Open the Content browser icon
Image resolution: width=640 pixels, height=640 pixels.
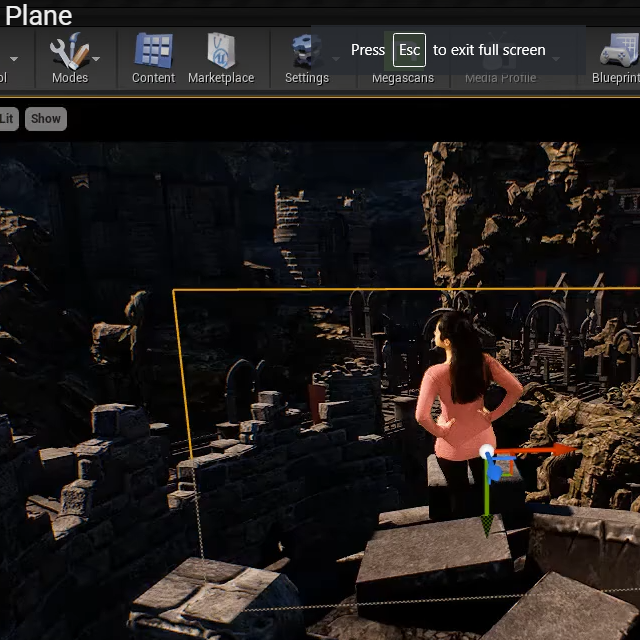(x=153, y=58)
